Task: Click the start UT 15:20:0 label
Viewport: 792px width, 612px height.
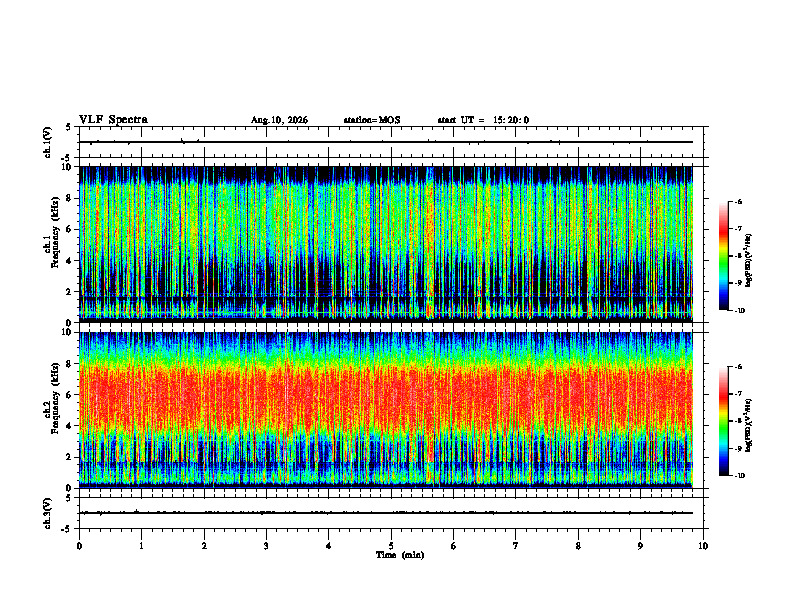Action: point(483,120)
